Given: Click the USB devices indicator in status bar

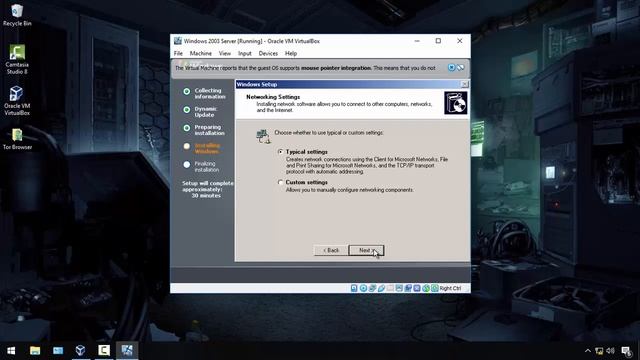Looking at the screenshot, I should coord(381,288).
